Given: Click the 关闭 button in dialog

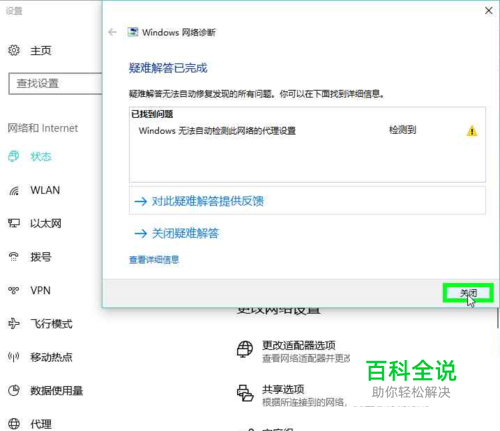Looking at the screenshot, I should pos(468,293).
